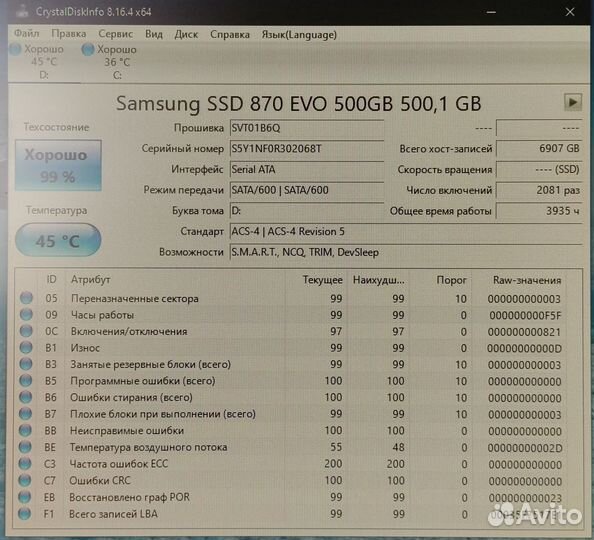
Task: Click the Возможности field with S.M.A.R.T., NCQ
Action: coord(406,252)
